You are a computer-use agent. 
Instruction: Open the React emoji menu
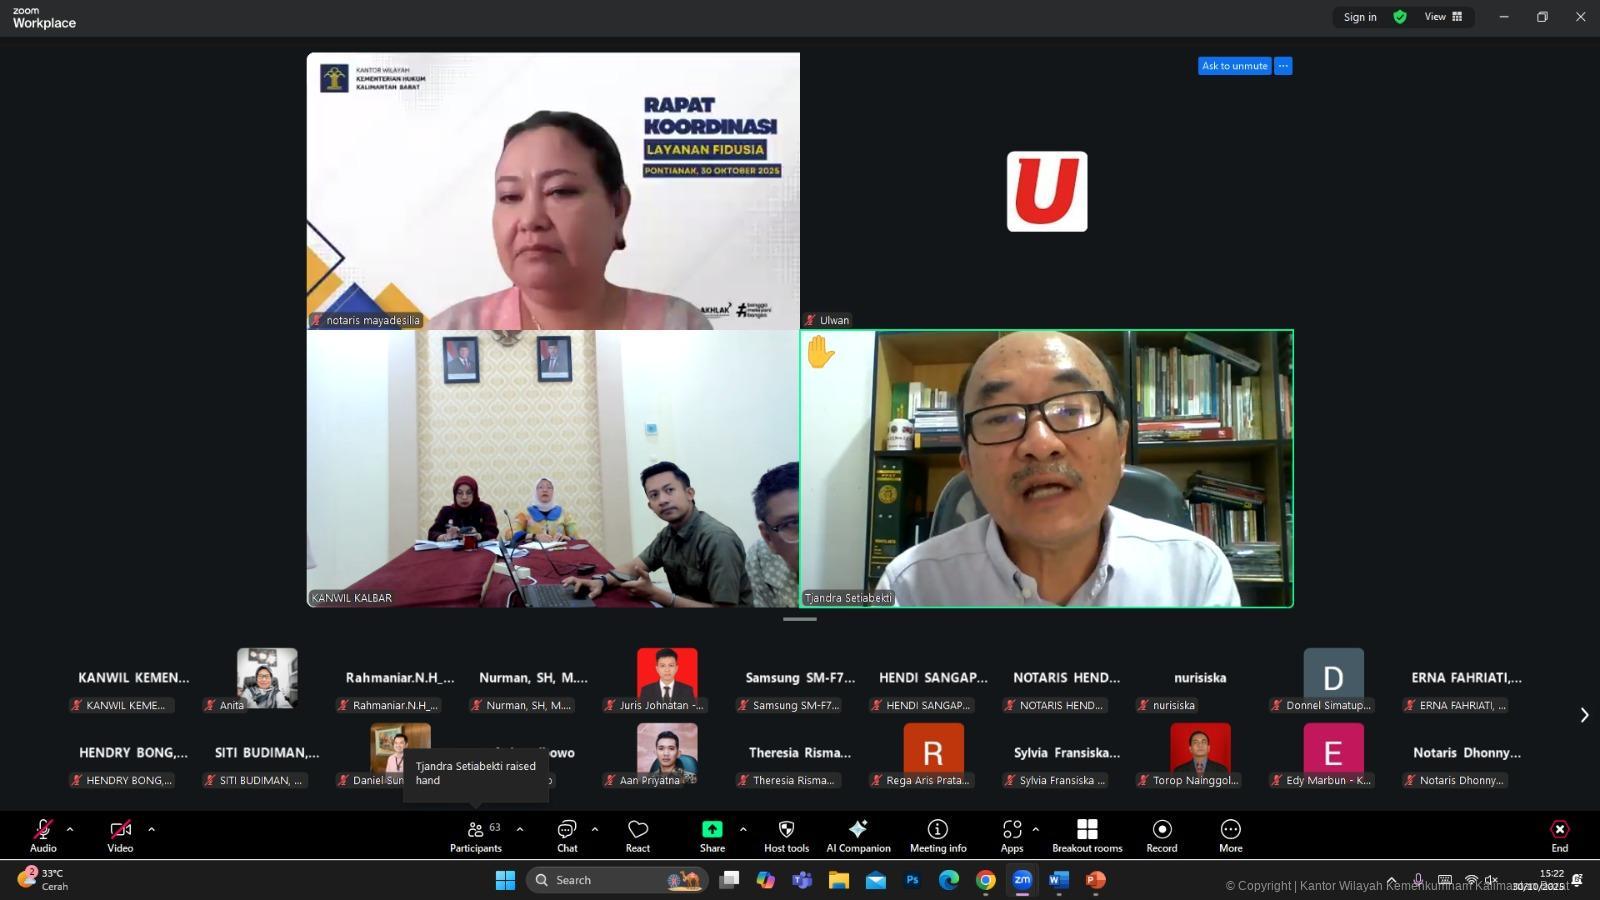(x=637, y=836)
